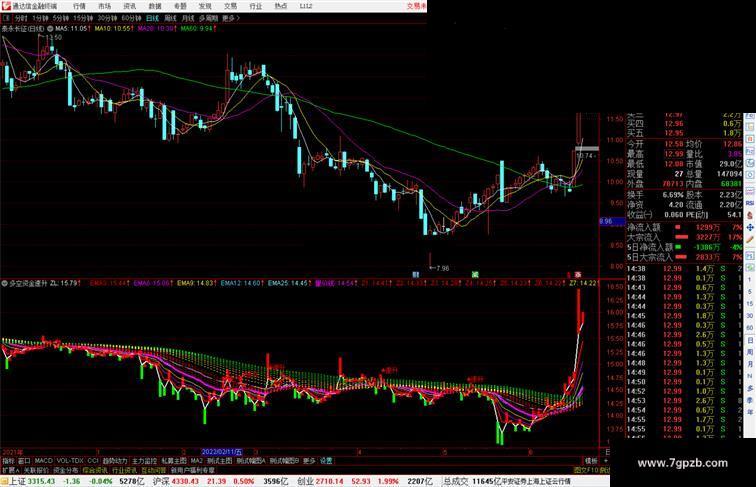
Task: Open the 数据 menu
Action: pyautogui.click(x=155, y=6)
